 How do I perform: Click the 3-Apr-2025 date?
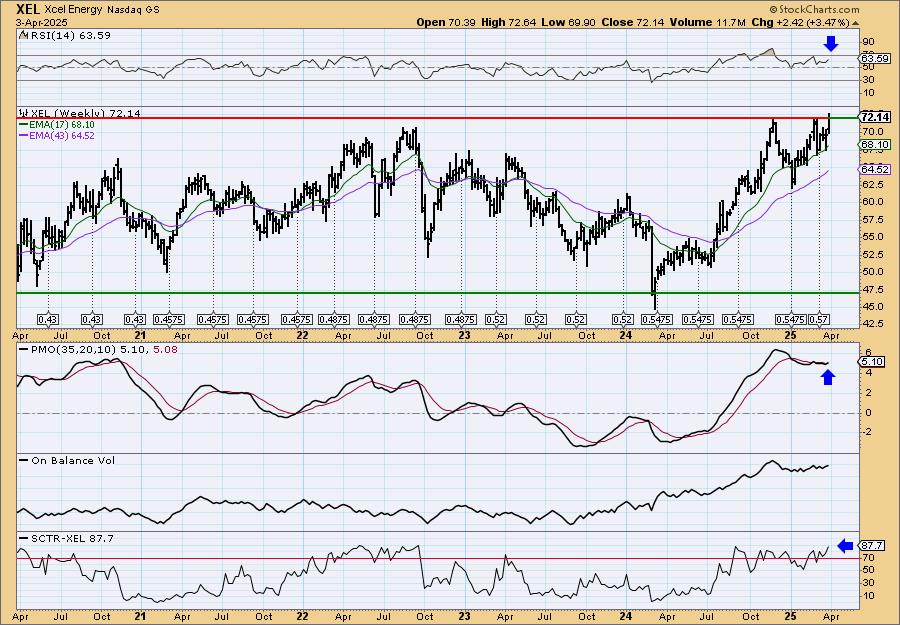click(x=42, y=23)
